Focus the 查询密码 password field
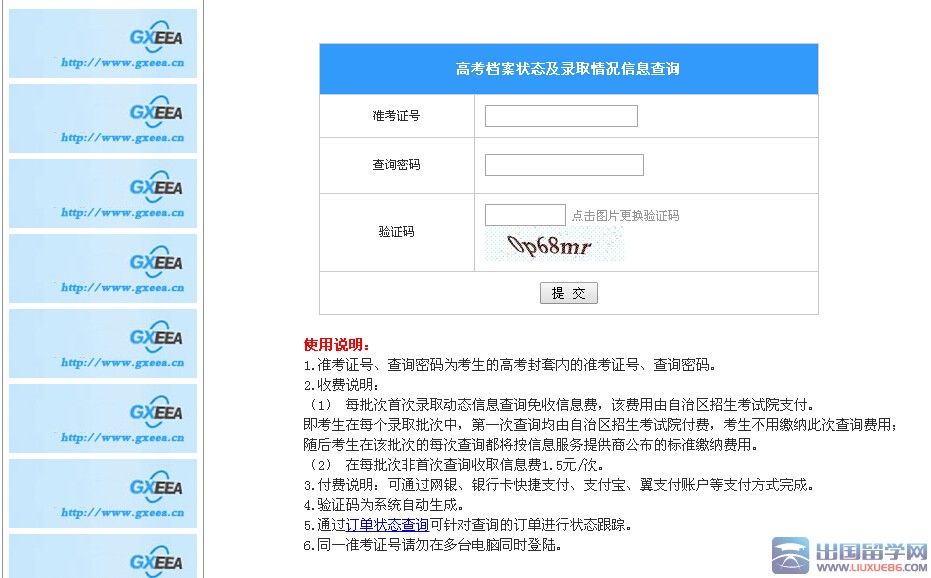 pos(564,165)
